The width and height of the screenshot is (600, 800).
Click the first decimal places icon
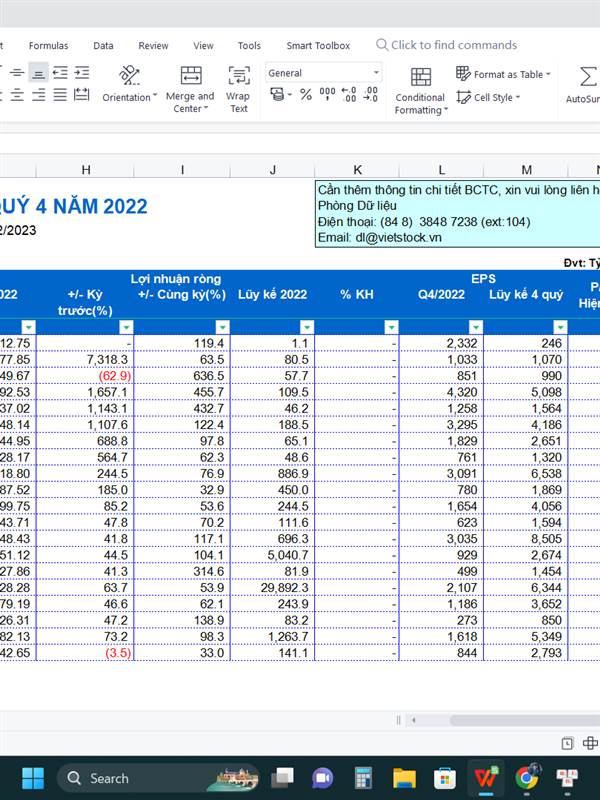(349, 94)
